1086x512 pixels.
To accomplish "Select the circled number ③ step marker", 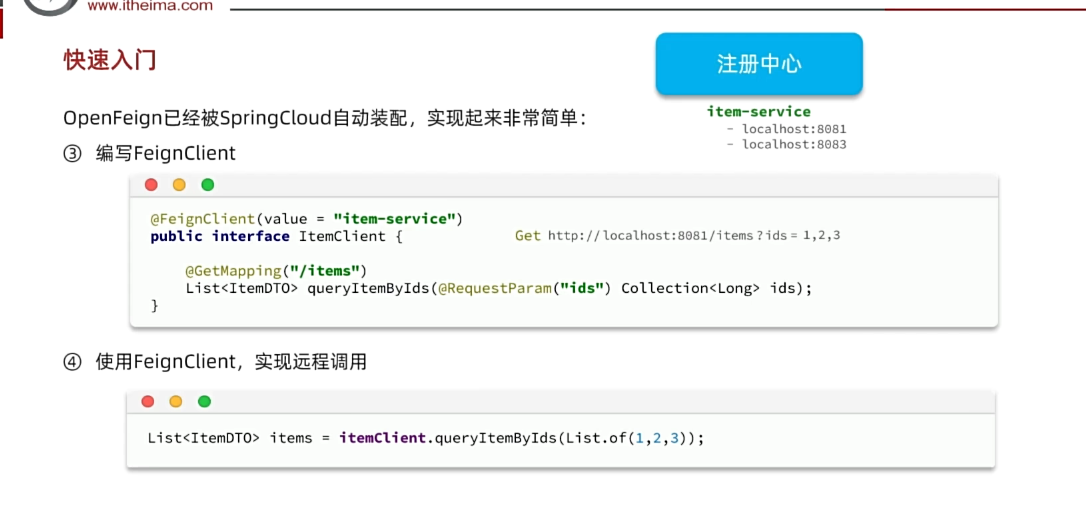I will [x=71, y=153].
